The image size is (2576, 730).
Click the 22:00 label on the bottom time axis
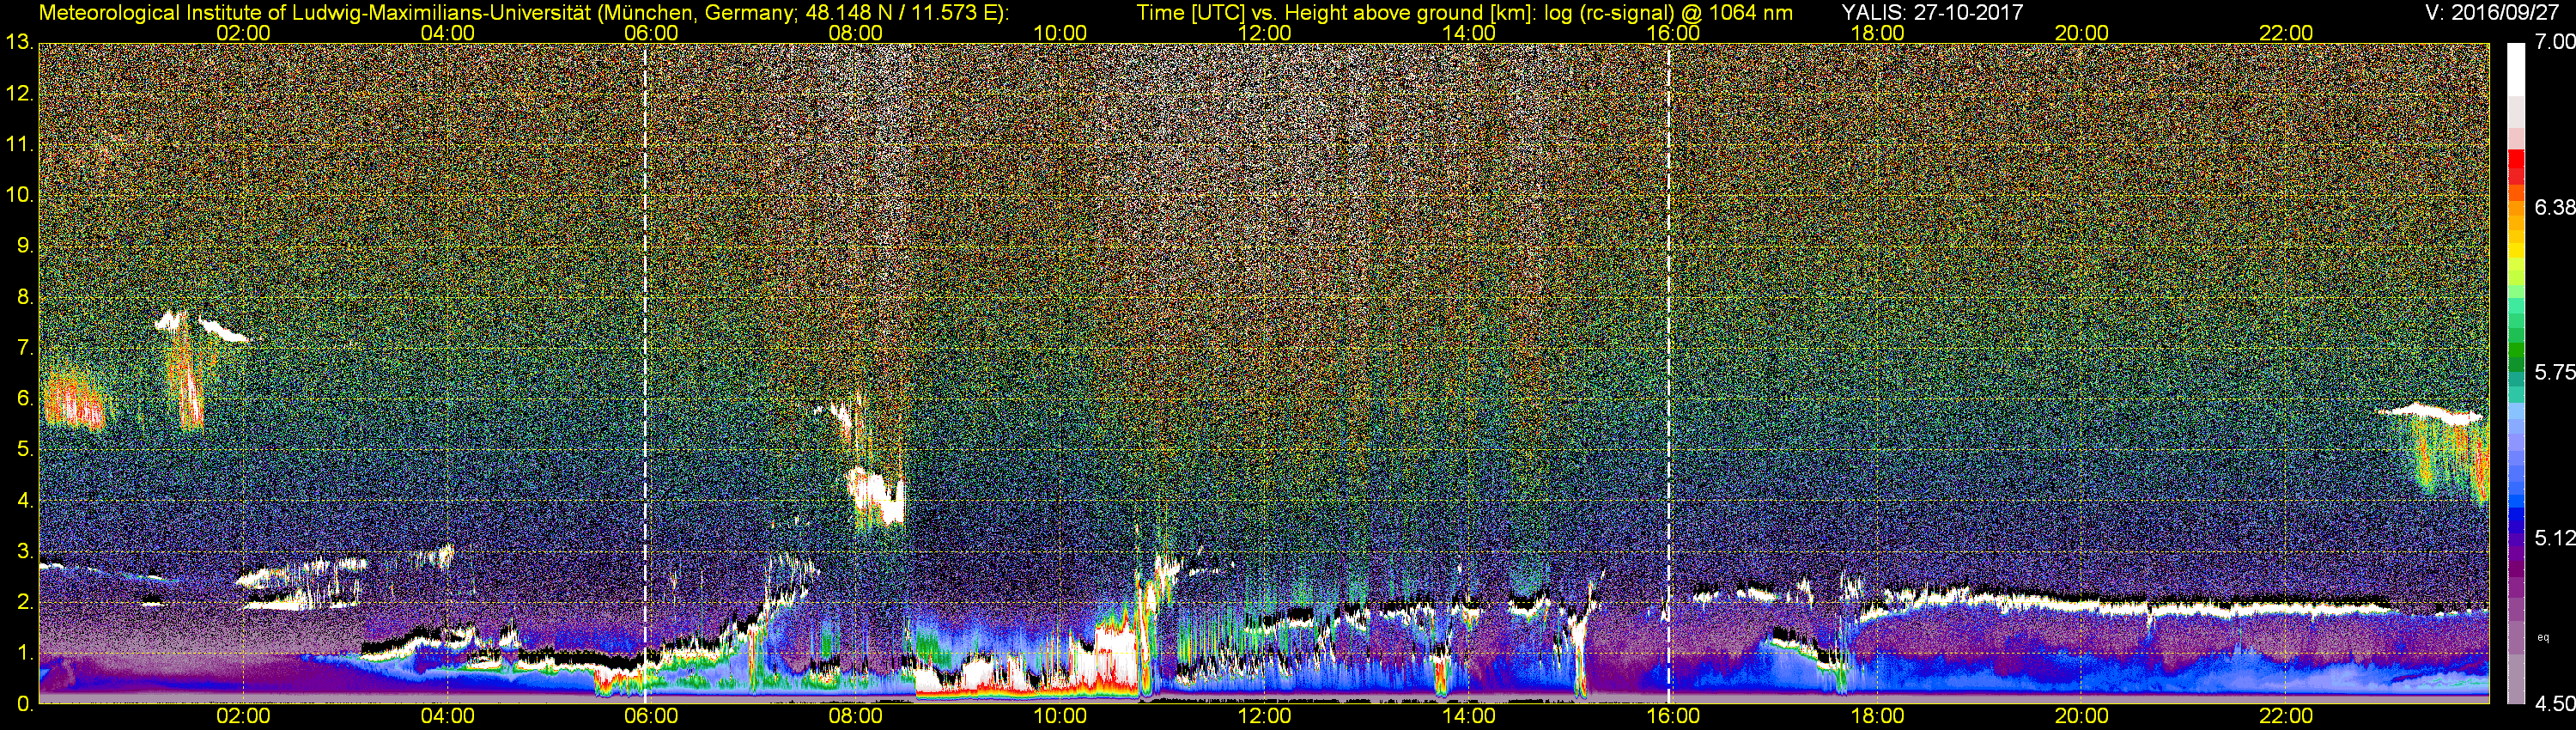(2286, 716)
